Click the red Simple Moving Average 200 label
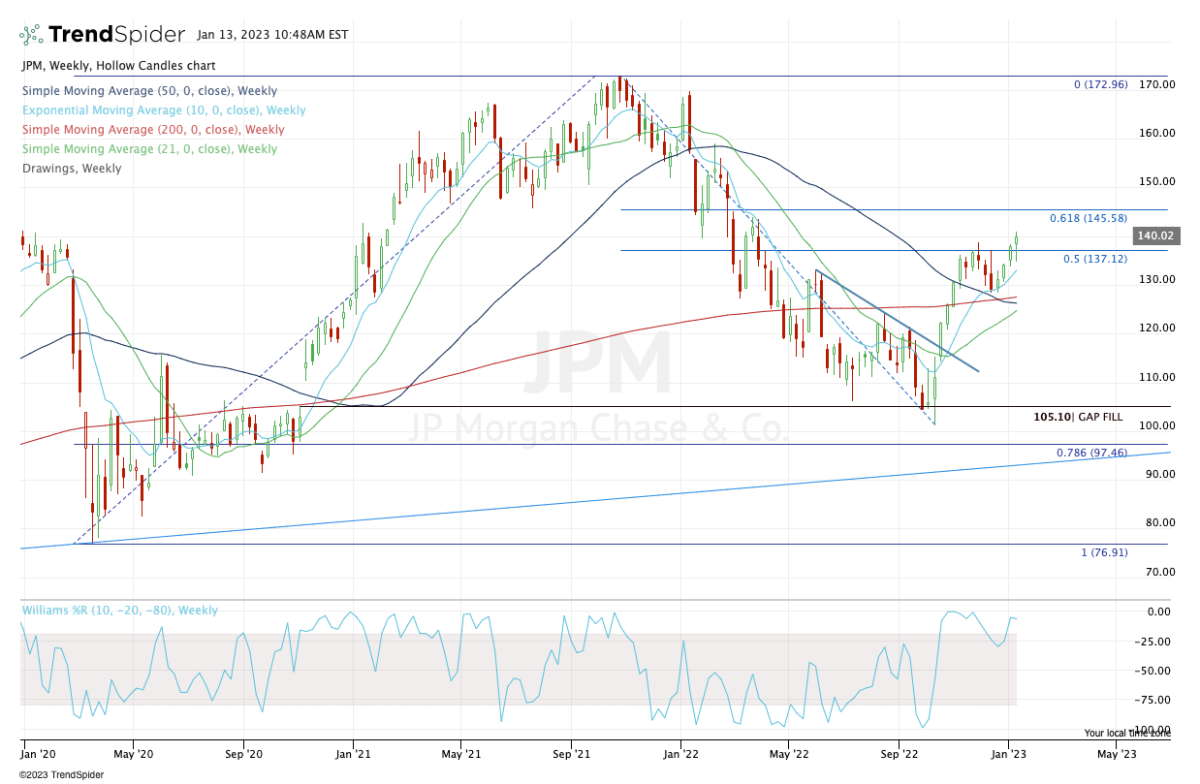 pos(152,130)
